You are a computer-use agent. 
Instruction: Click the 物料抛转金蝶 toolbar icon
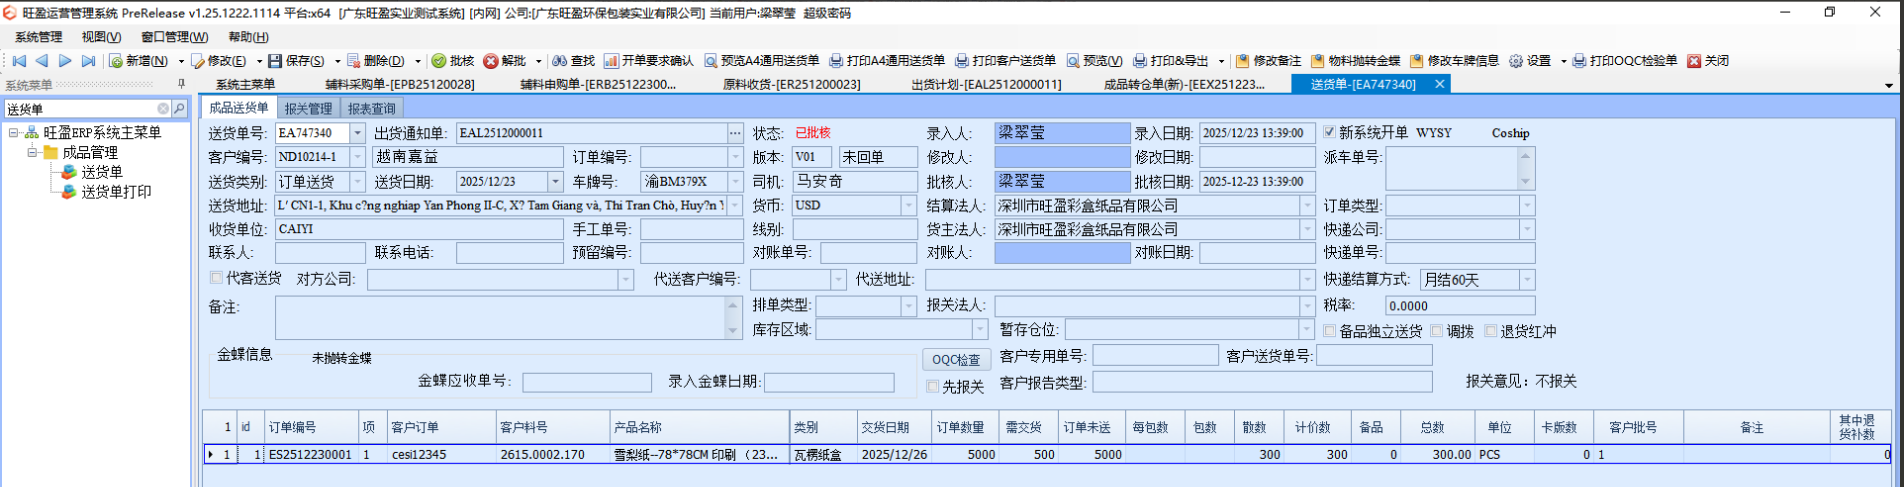(x=1318, y=61)
